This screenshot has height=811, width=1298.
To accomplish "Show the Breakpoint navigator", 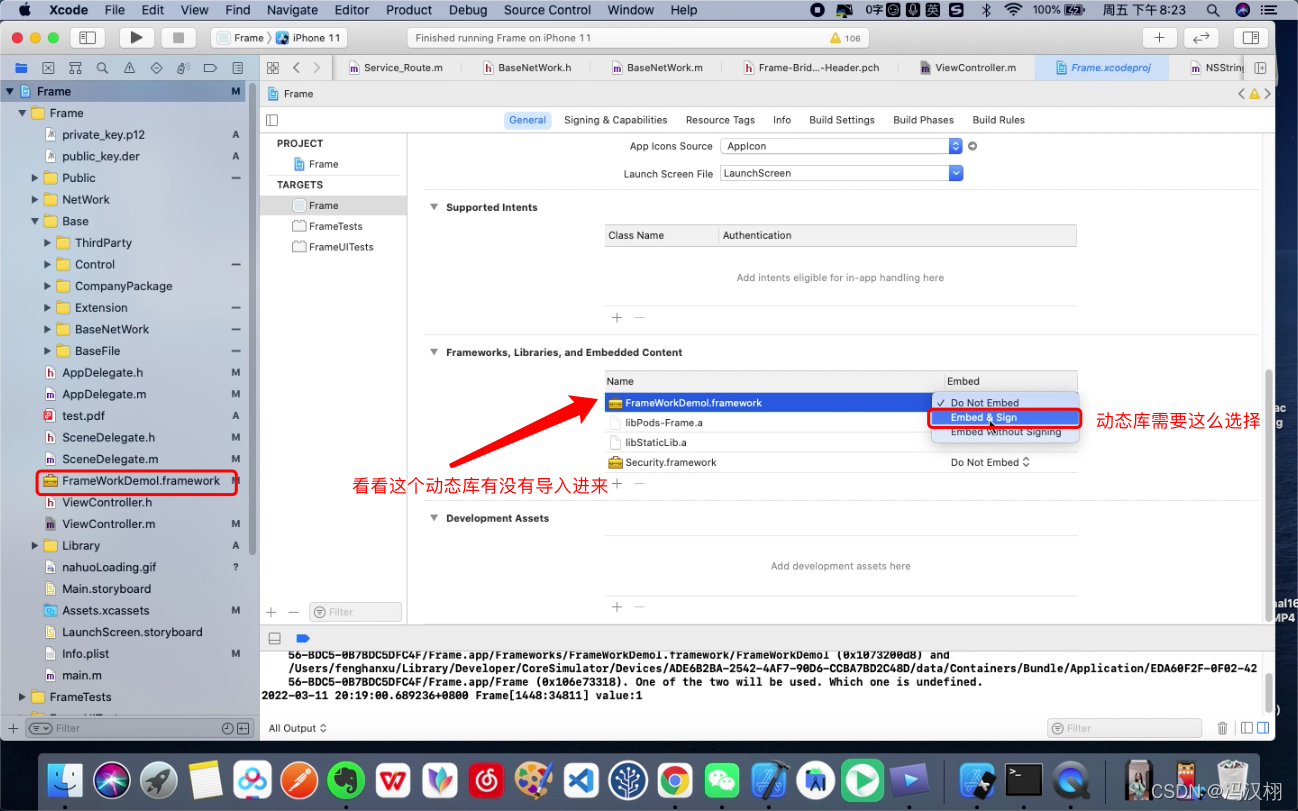I will coord(210,68).
